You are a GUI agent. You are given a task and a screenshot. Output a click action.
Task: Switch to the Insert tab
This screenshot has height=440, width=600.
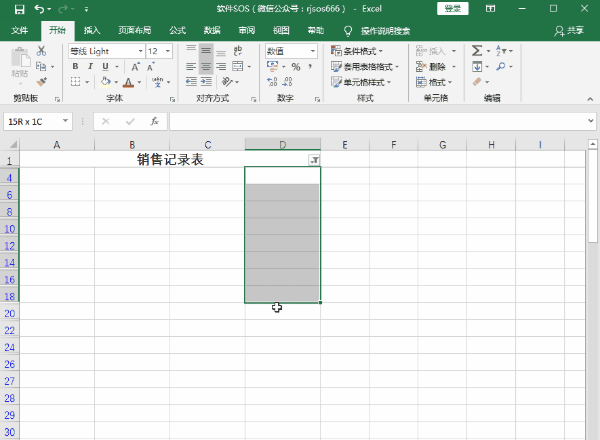(x=92, y=30)
